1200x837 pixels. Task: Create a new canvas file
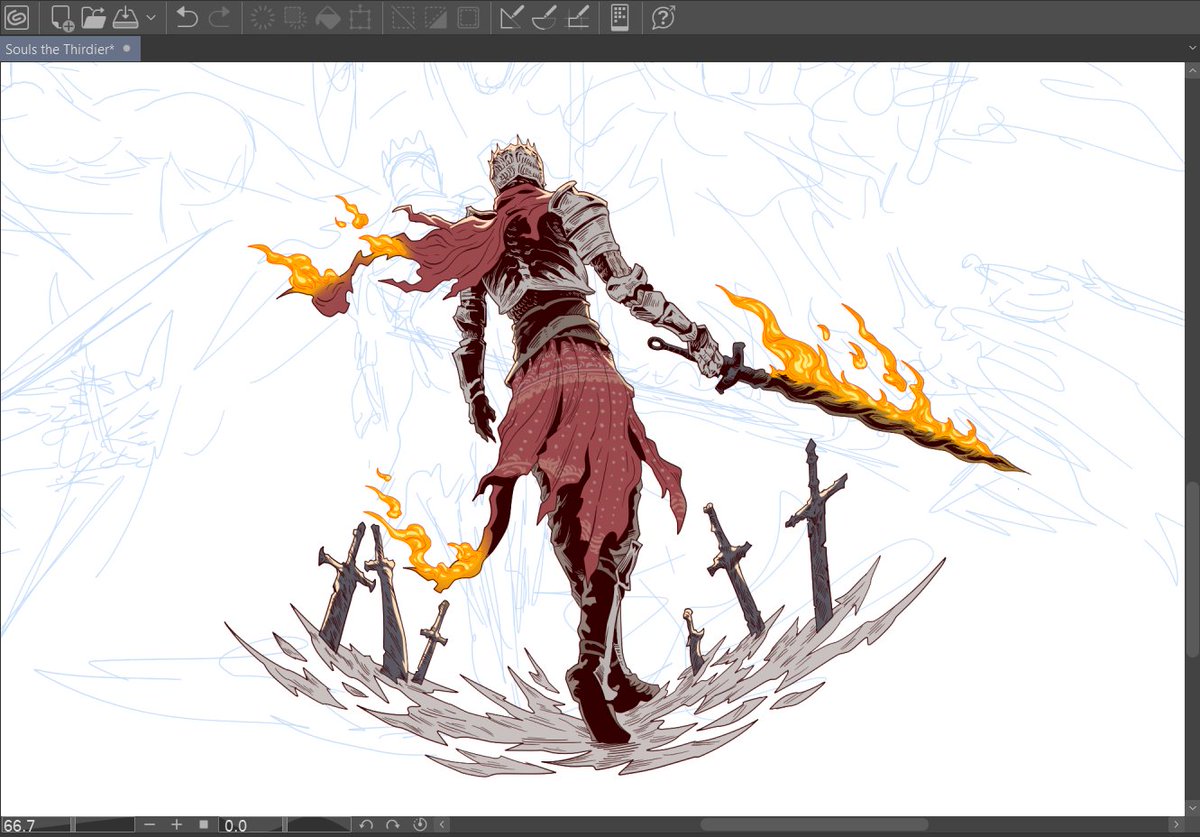62,16
